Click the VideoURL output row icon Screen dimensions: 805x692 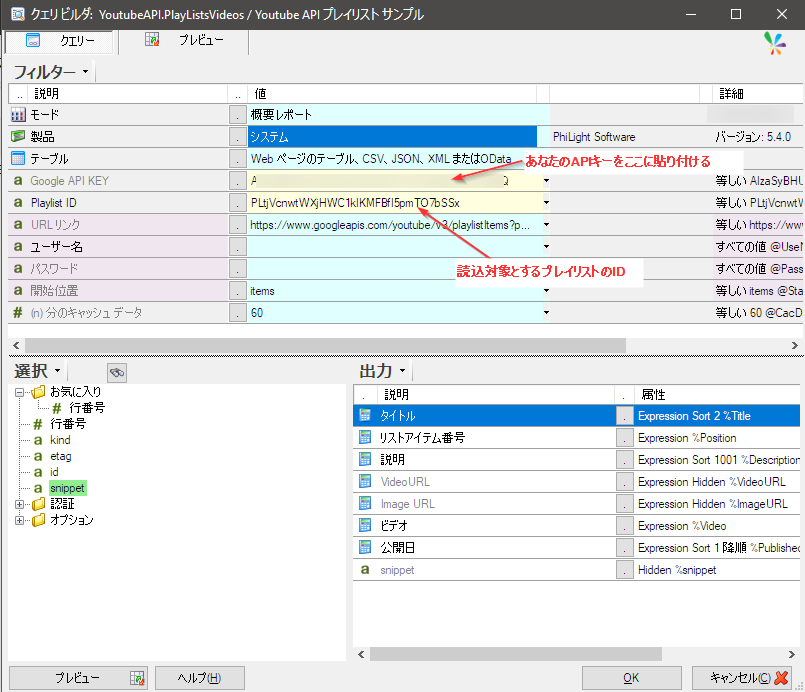tap(365, 482)
